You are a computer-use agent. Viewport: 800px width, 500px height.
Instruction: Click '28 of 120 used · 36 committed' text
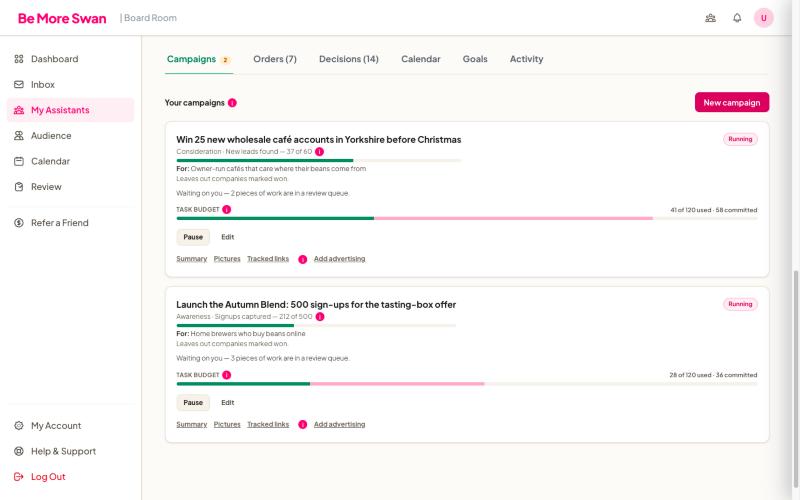pyautogui.click(x=713, y=375)
